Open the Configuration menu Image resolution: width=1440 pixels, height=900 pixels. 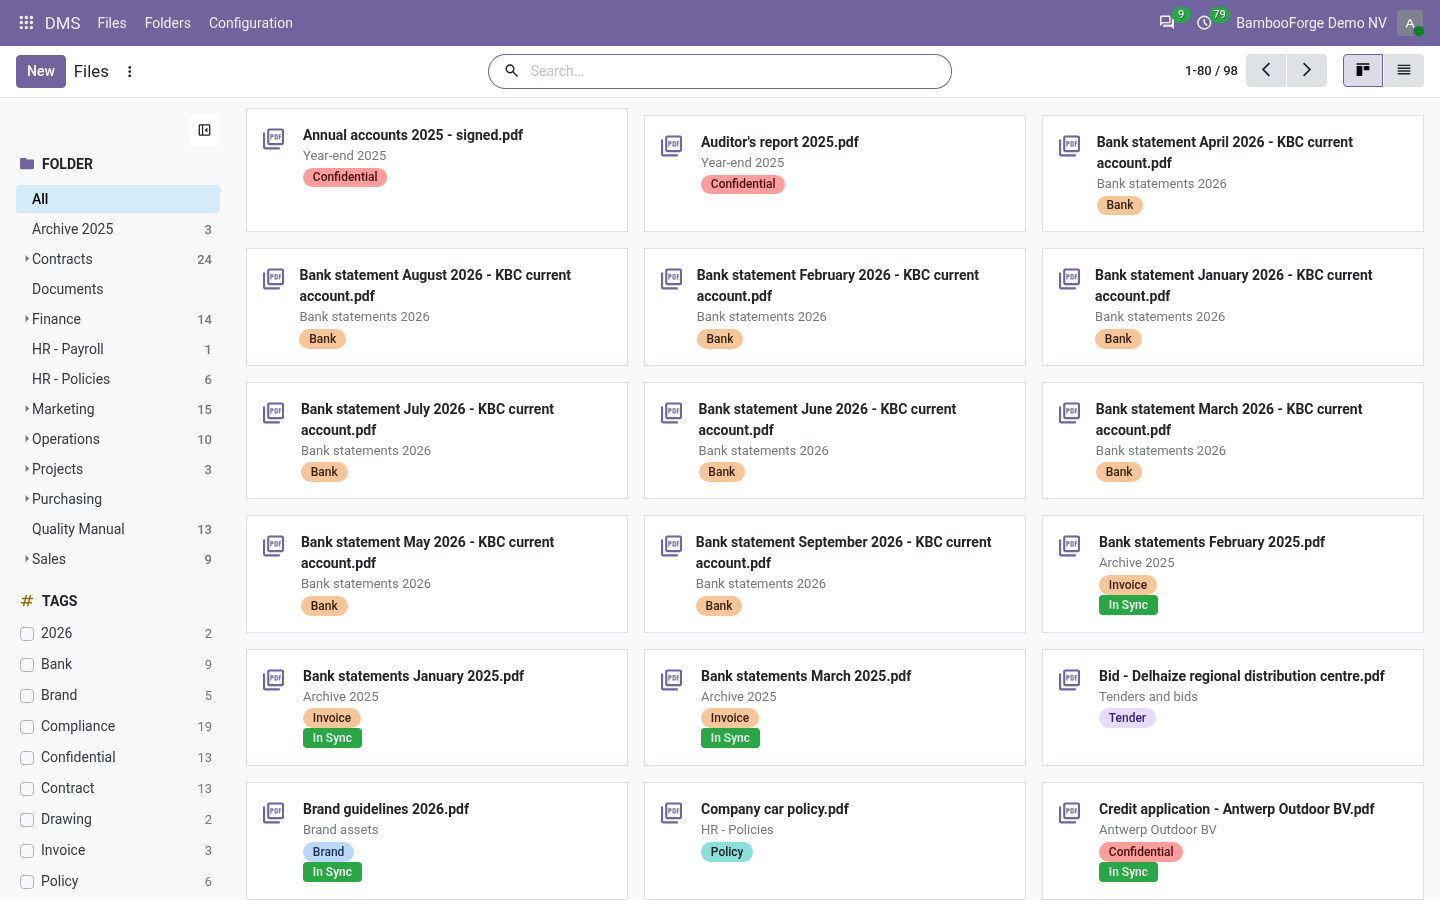[x=251, y=23]
